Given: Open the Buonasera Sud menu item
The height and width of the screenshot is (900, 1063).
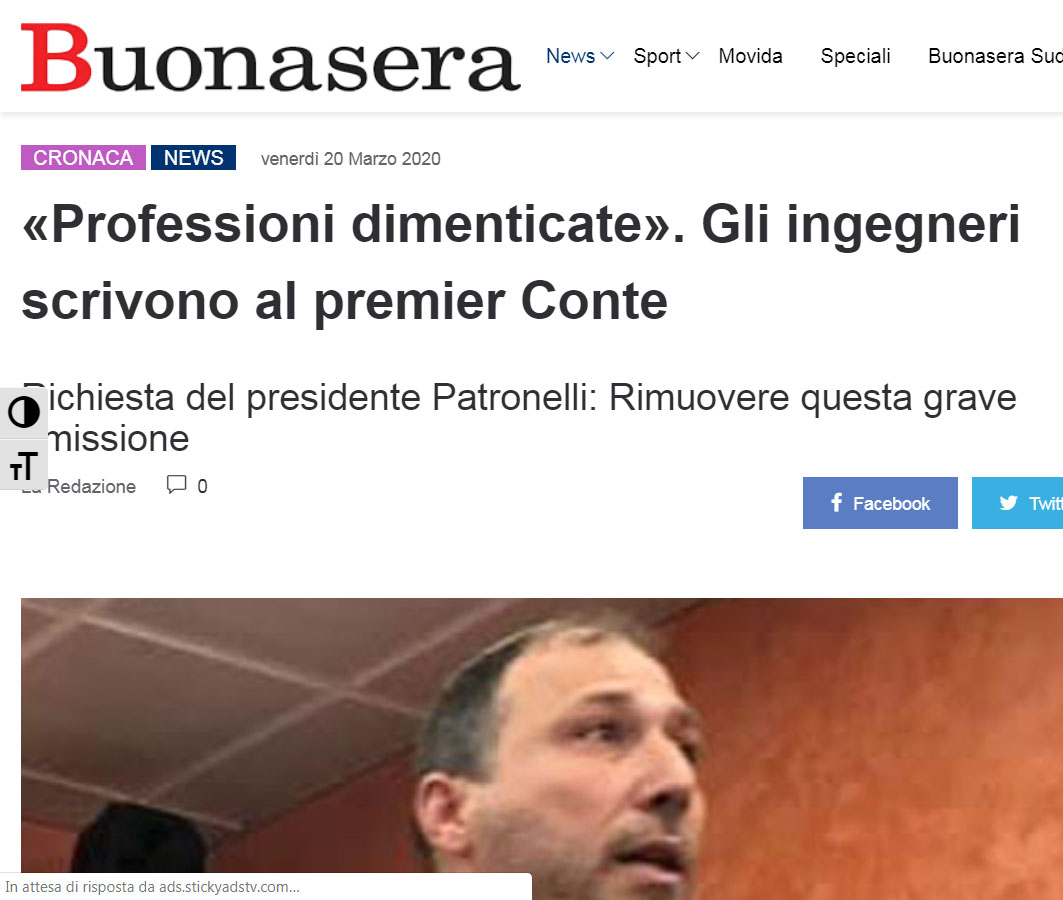Looking at the screenshot, I should tap(995, 56).
